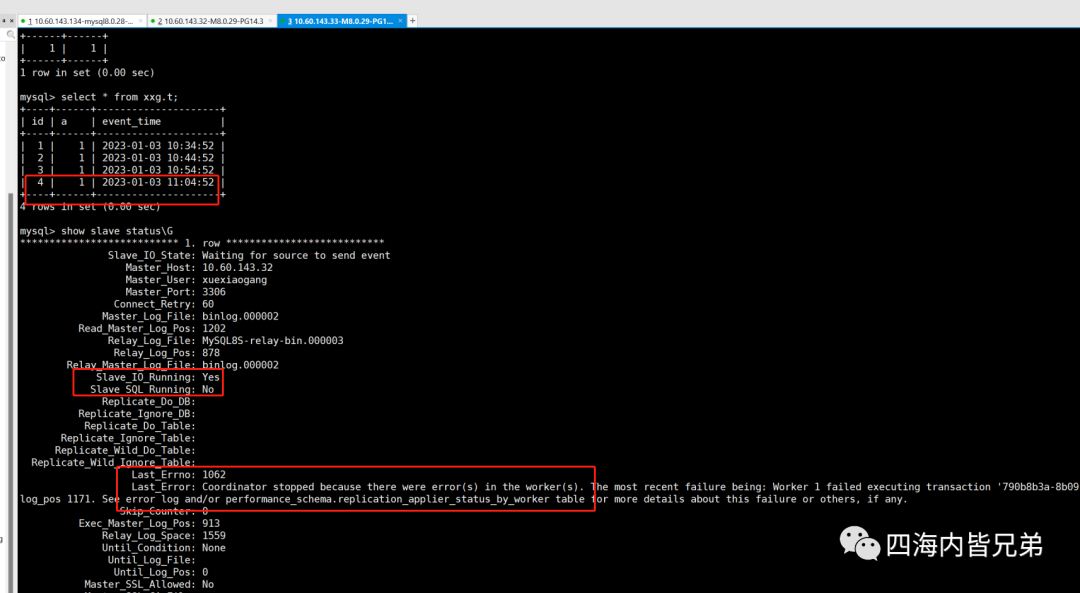The height and width of the screenshot is (593, 1080).
Task: Click the green status dot on tab 2
Action: click(x=152, y=21)
